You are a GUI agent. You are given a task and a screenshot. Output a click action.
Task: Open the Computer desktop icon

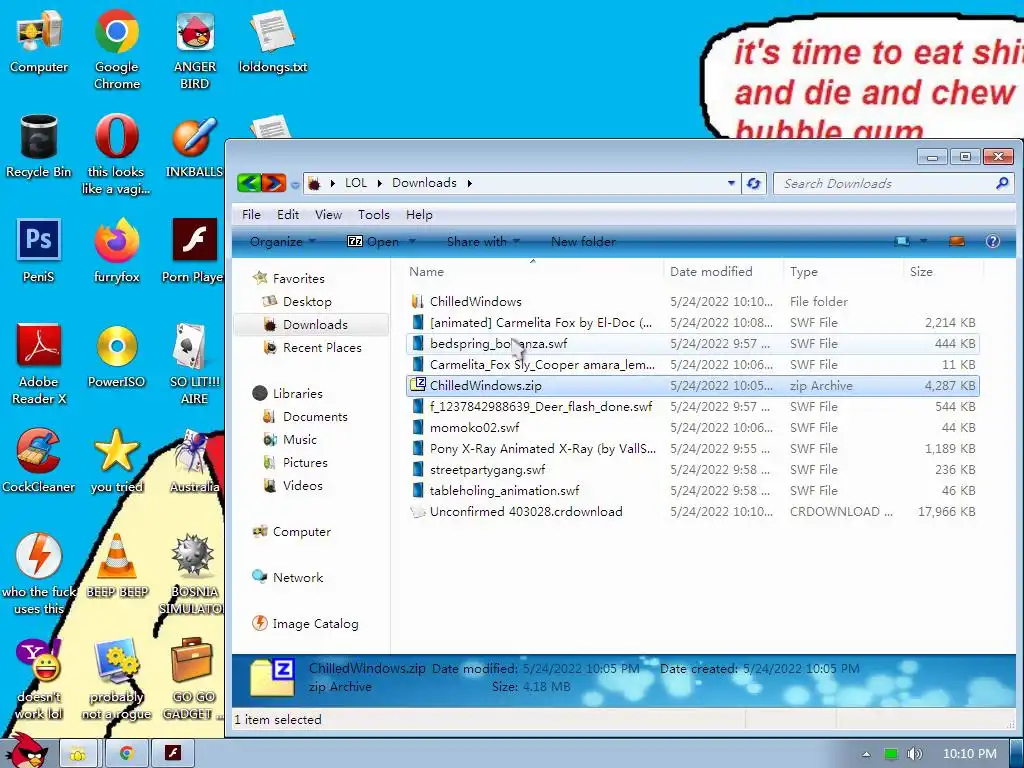click(x=39, y=42)
